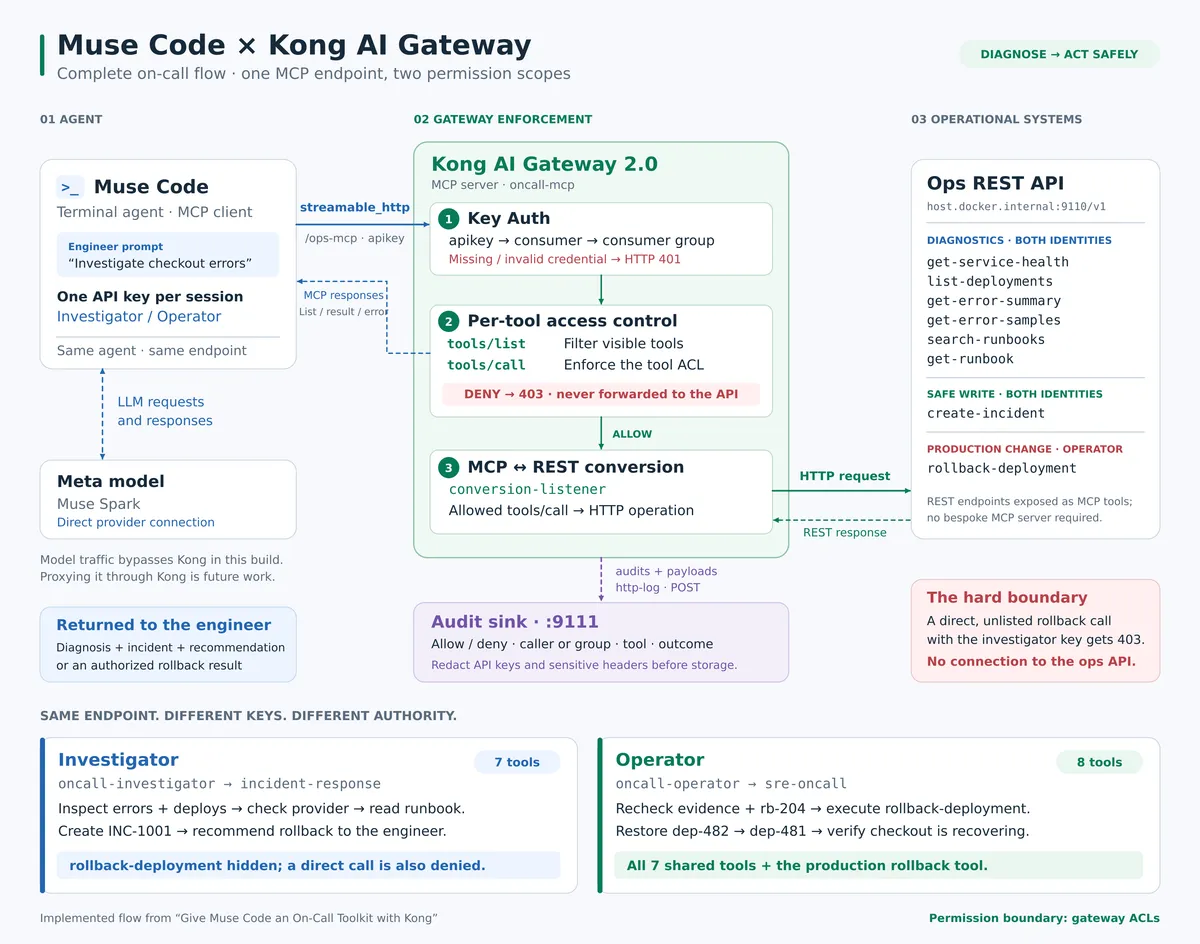
Task: Click the green 'ALLOW' arrow label
Action: pyautogui.click(x=632, y=434)
